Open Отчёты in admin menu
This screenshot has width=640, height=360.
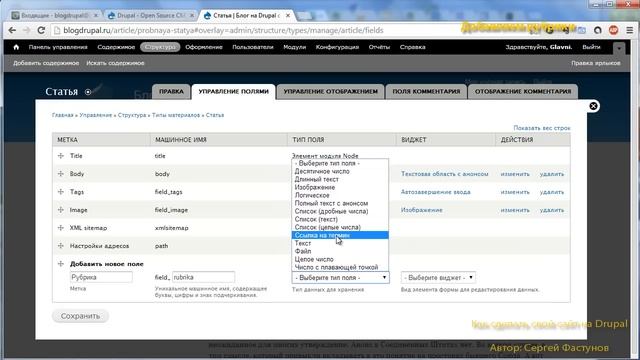(x=379, y=47)
